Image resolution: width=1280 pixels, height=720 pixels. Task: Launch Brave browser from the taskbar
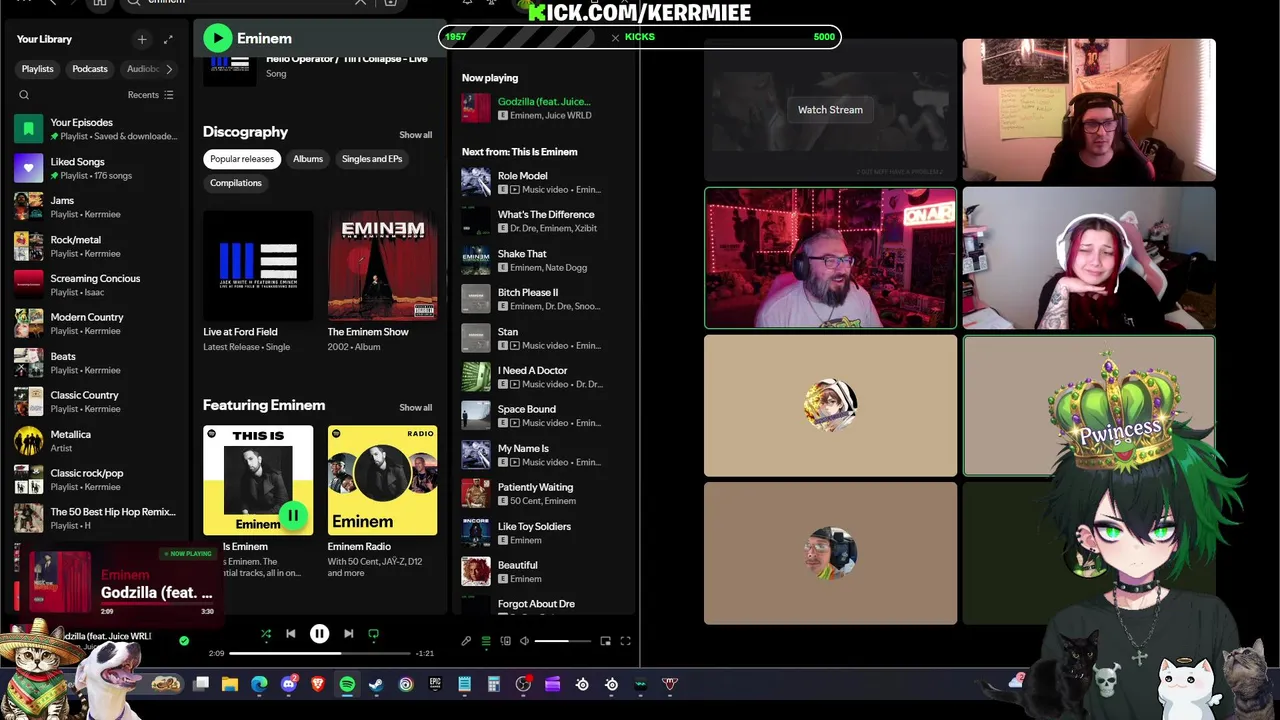pyautogui.click(x=318, y=684)
